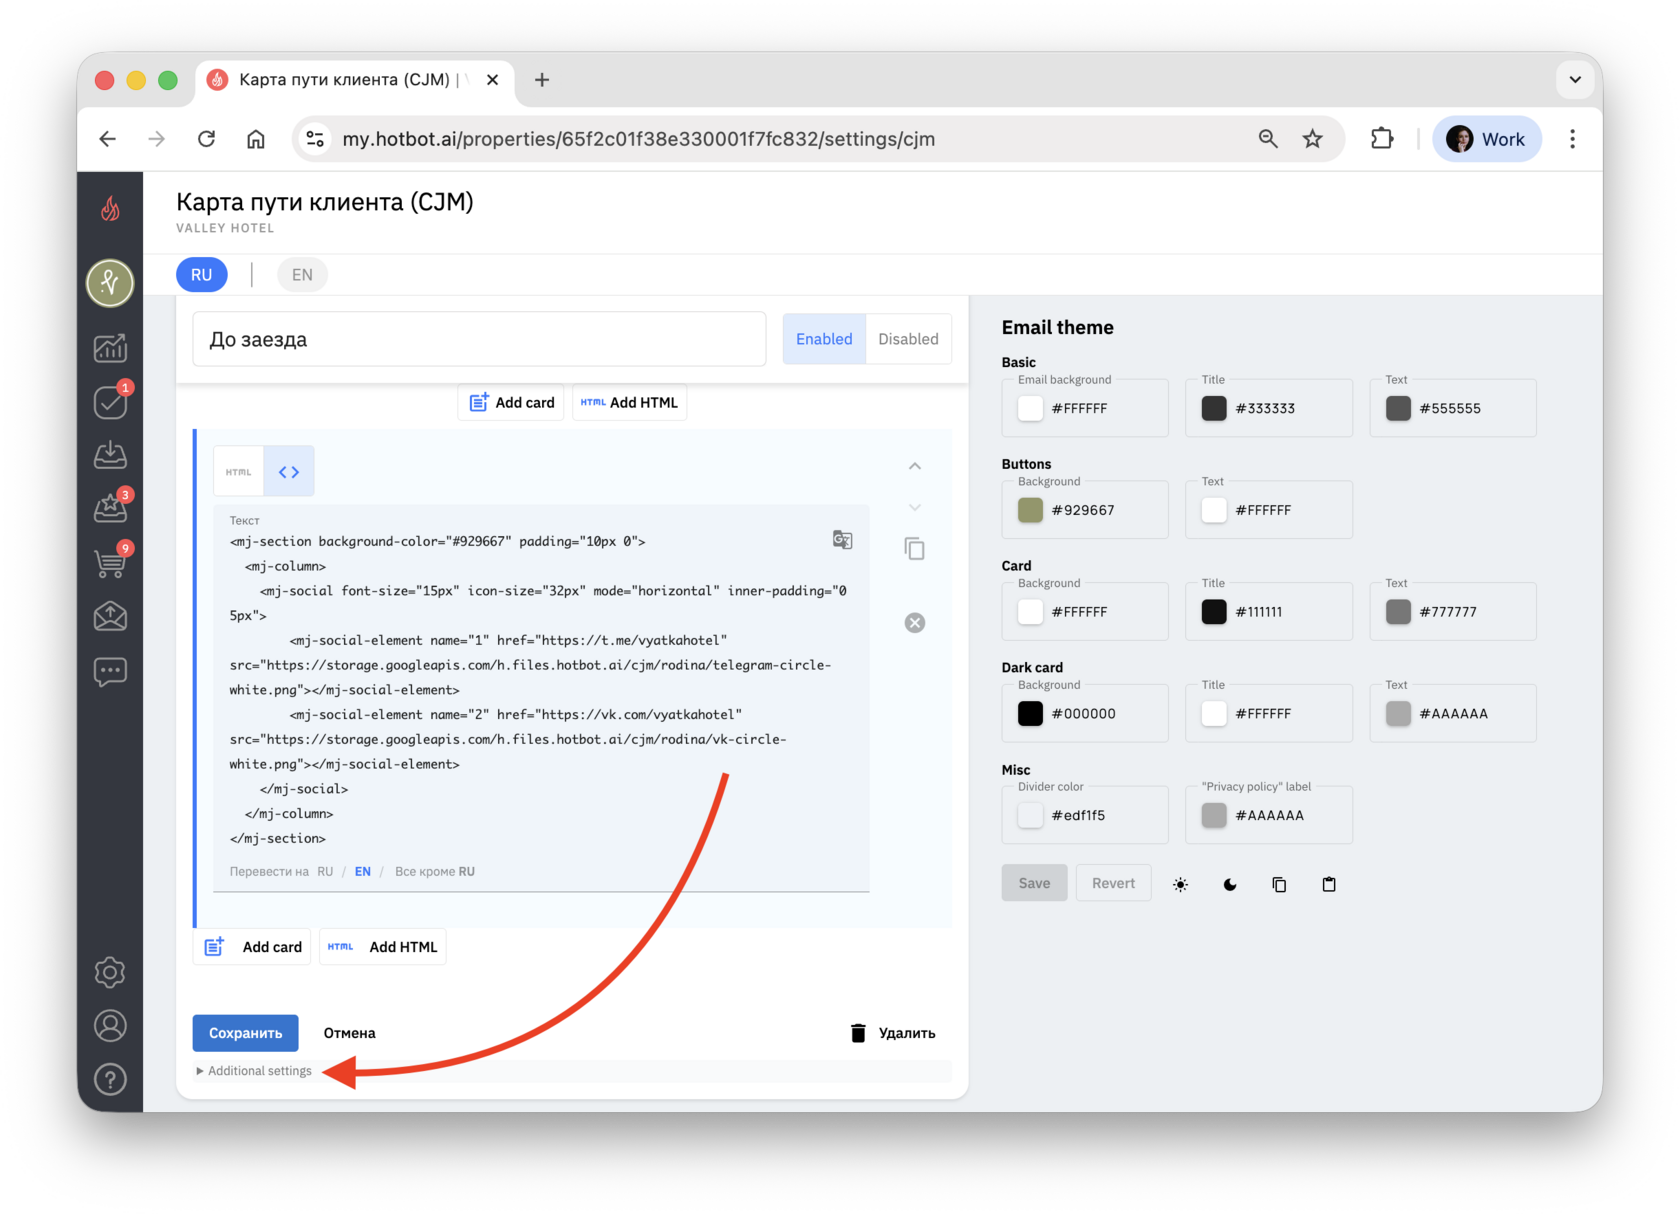Open the mail envelope section in sidebar

coord(110,616)
